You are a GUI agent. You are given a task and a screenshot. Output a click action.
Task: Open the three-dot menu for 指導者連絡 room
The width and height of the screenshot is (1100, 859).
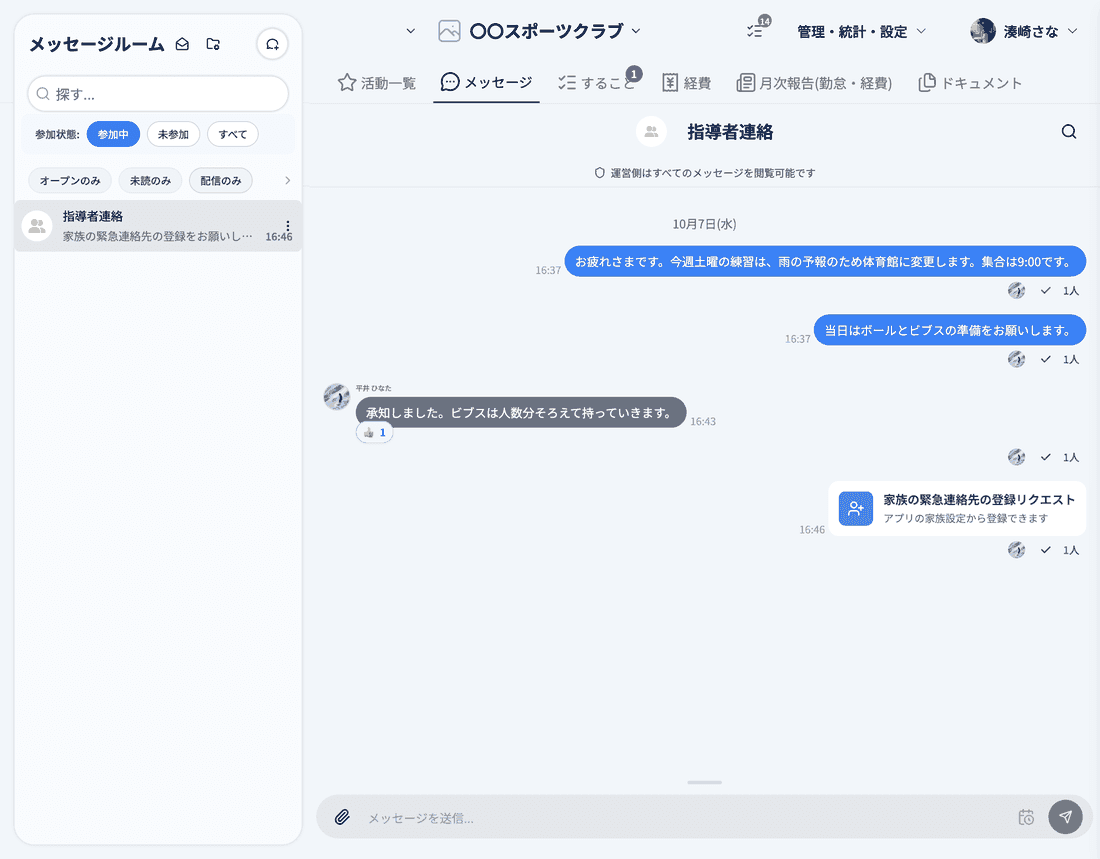(x=288, y=225)
